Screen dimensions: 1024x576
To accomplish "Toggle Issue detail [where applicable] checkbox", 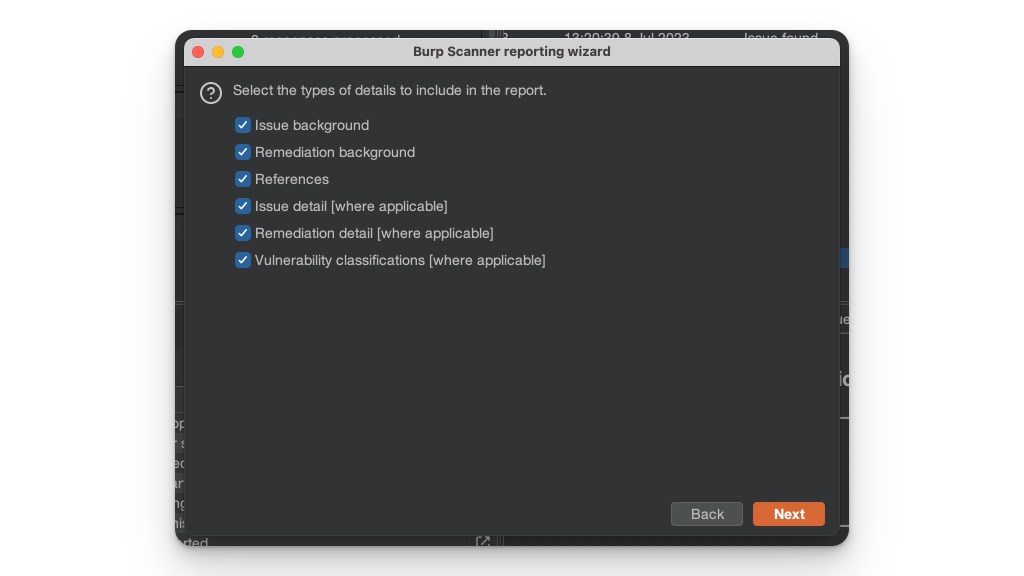I will (x=242, y=206).
